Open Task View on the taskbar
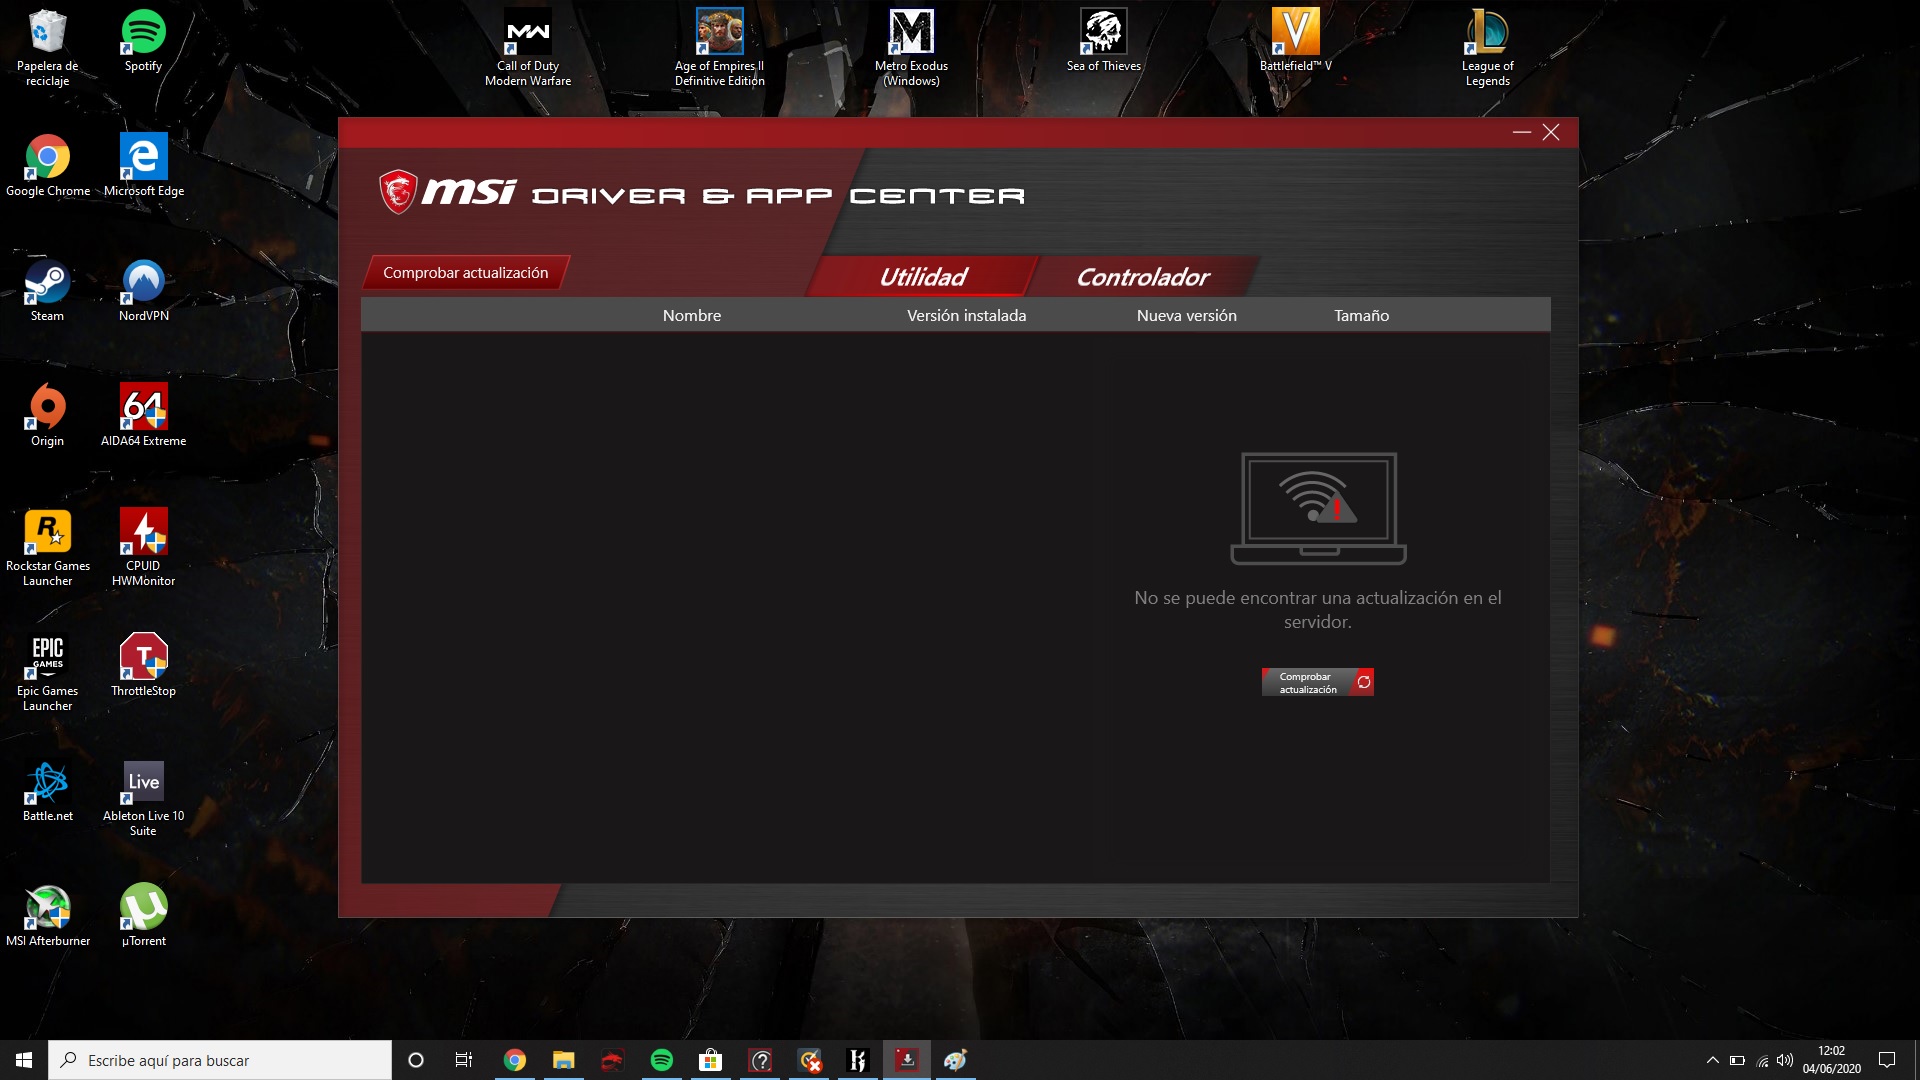This screenshot has width=1920, height=1080. click(x=464, y=1060)
